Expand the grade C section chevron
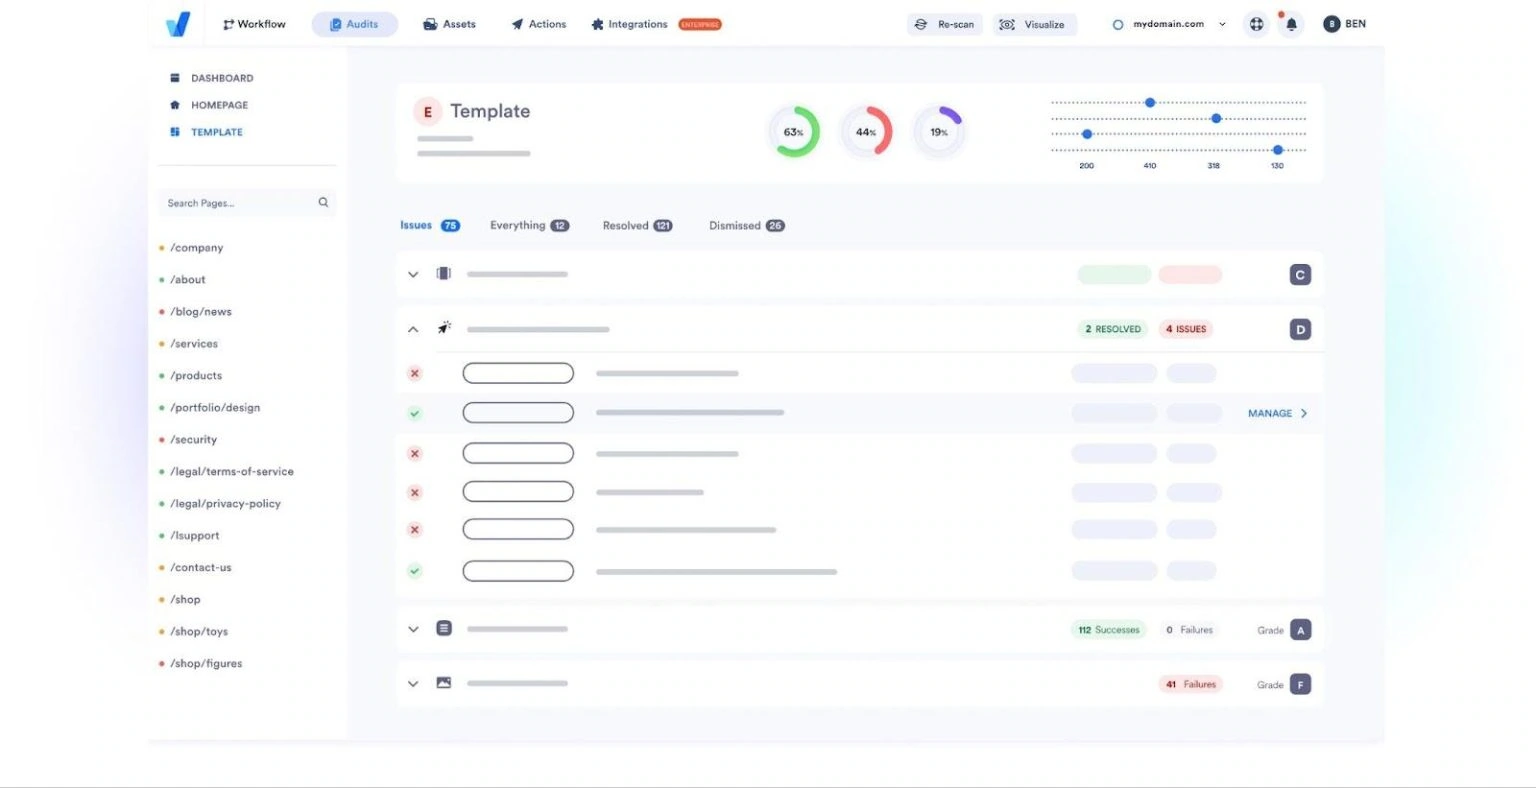This screenshot has height=788, width=1536. pyautogui.click(x=413, y=274)
